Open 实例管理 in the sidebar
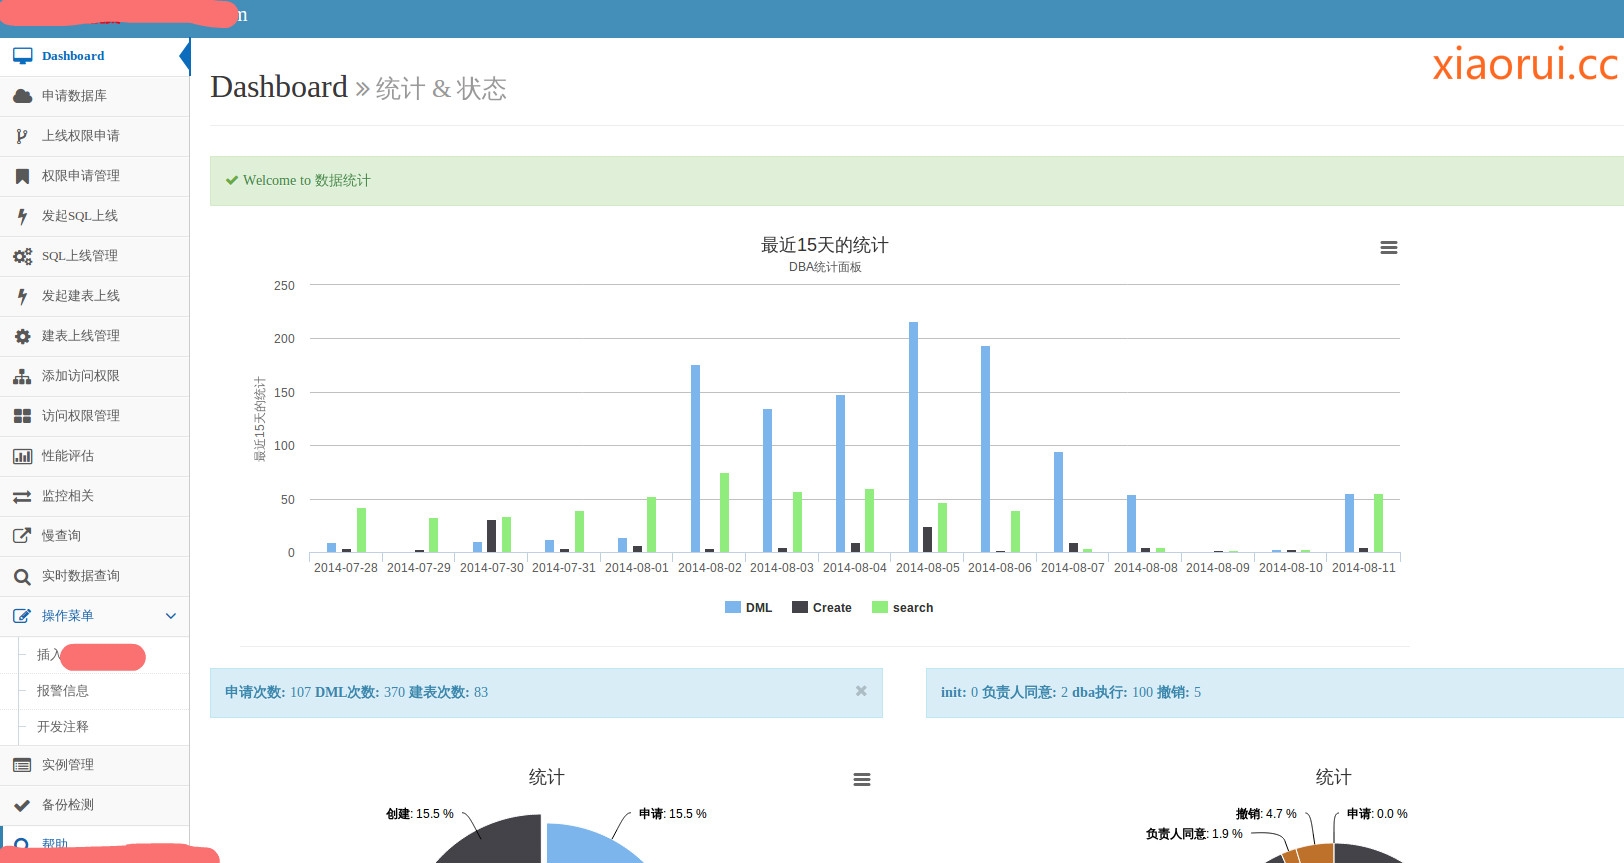 pyautogui.click(x=95, y=765)
